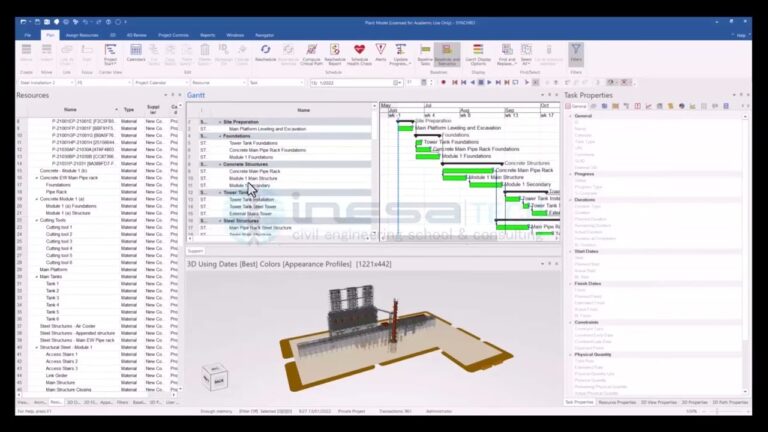Click the Alerts icon in the ribbon
768x432 pixels.
(381, 51)
